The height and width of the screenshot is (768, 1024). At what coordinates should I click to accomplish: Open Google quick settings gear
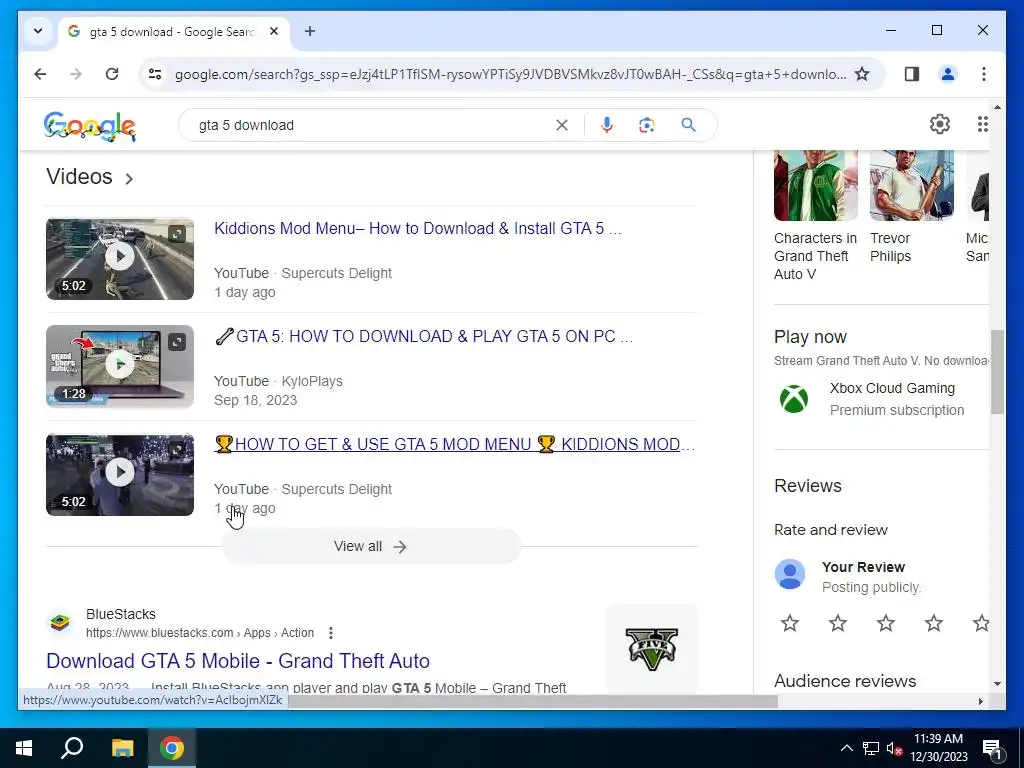tap(940, 124)
